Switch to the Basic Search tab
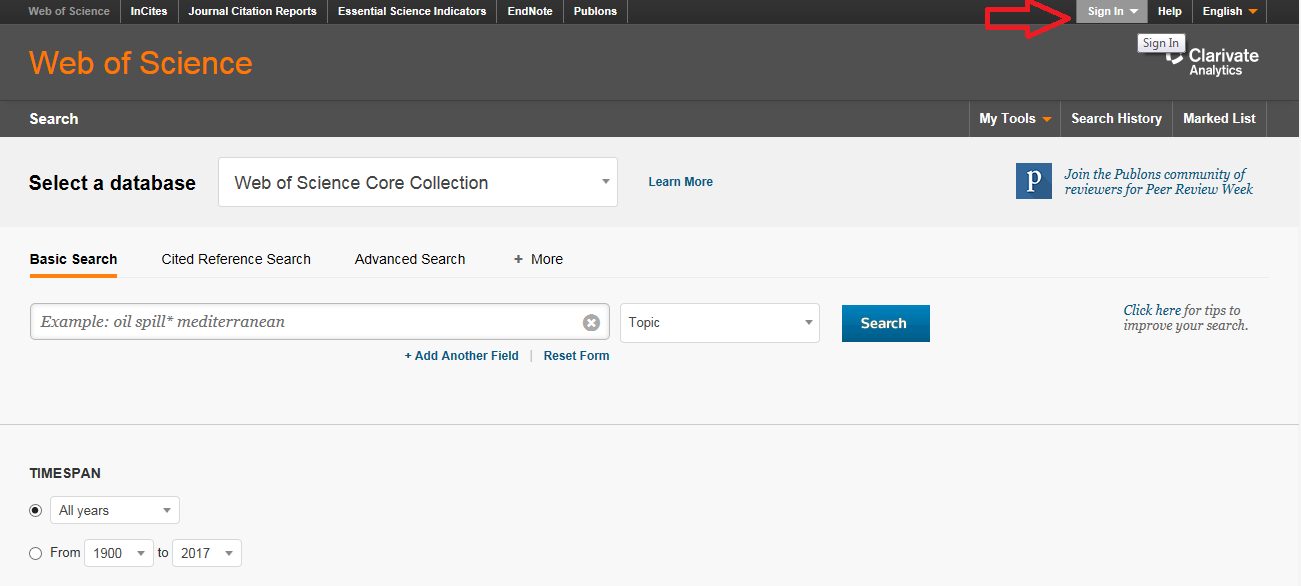This screenshot has width=1301, height=586. pyautogui.click(x=73, y=259)
